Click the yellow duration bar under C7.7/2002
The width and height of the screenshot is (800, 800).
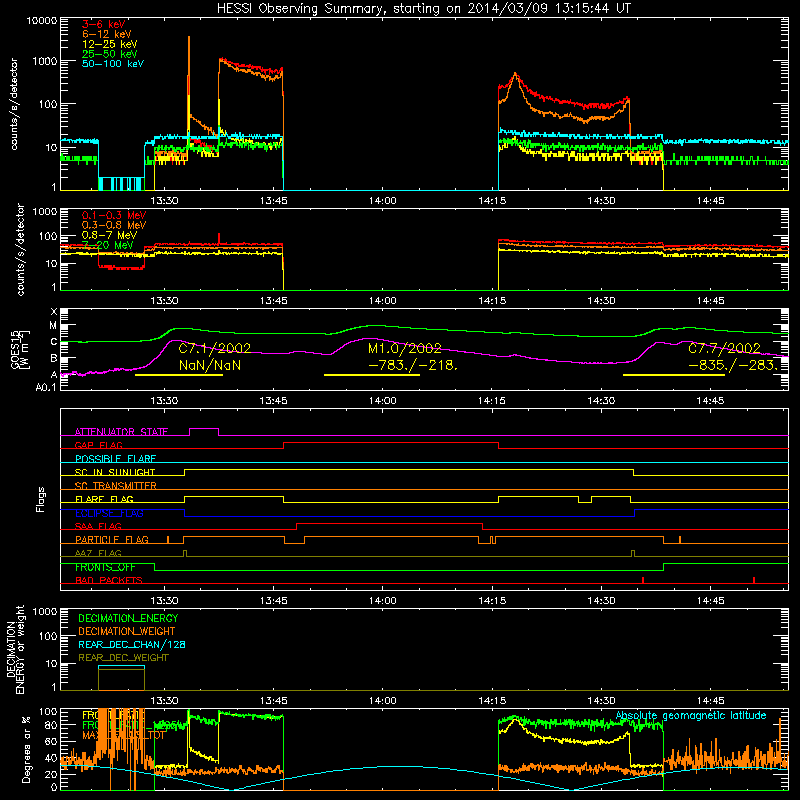point(674,375)
